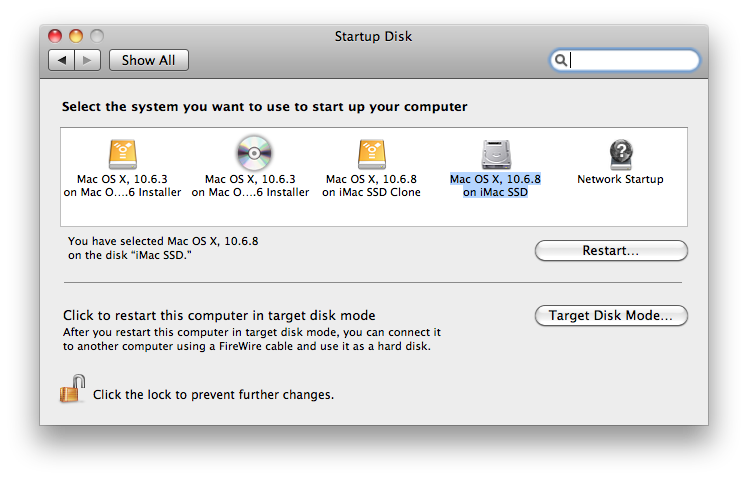Go forward with the right arrow button
The image size is (748, 480).
point(87,60)
